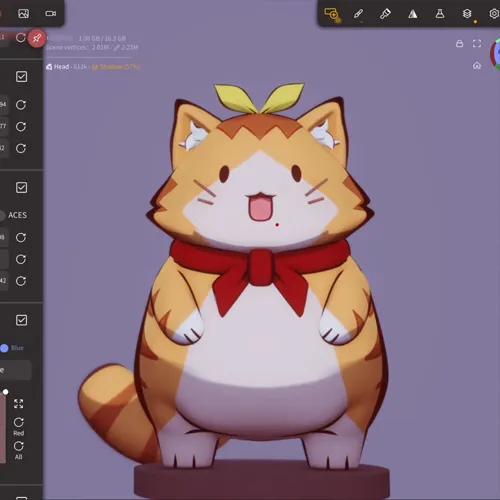Viewport: 500px width, 500px height.
Task: Click the view orientation gizmo
Action: [496, 54]
